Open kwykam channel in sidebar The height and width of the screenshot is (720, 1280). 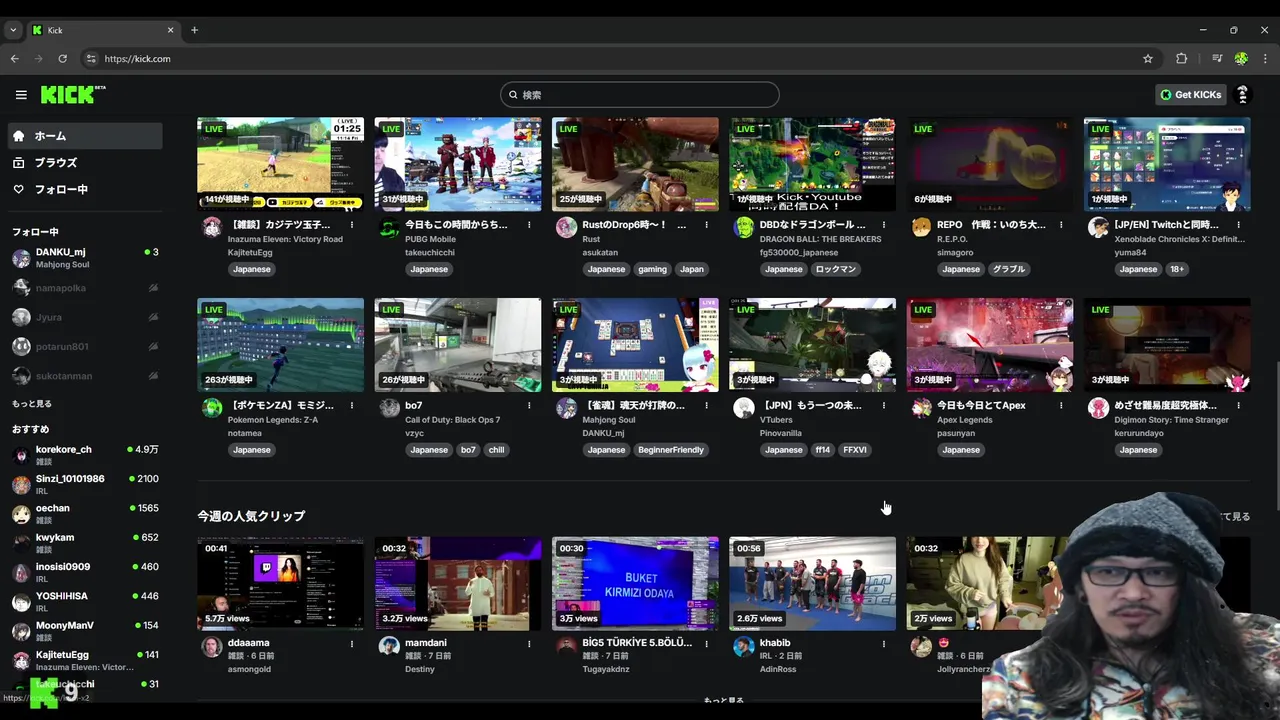tap(85, 543)
